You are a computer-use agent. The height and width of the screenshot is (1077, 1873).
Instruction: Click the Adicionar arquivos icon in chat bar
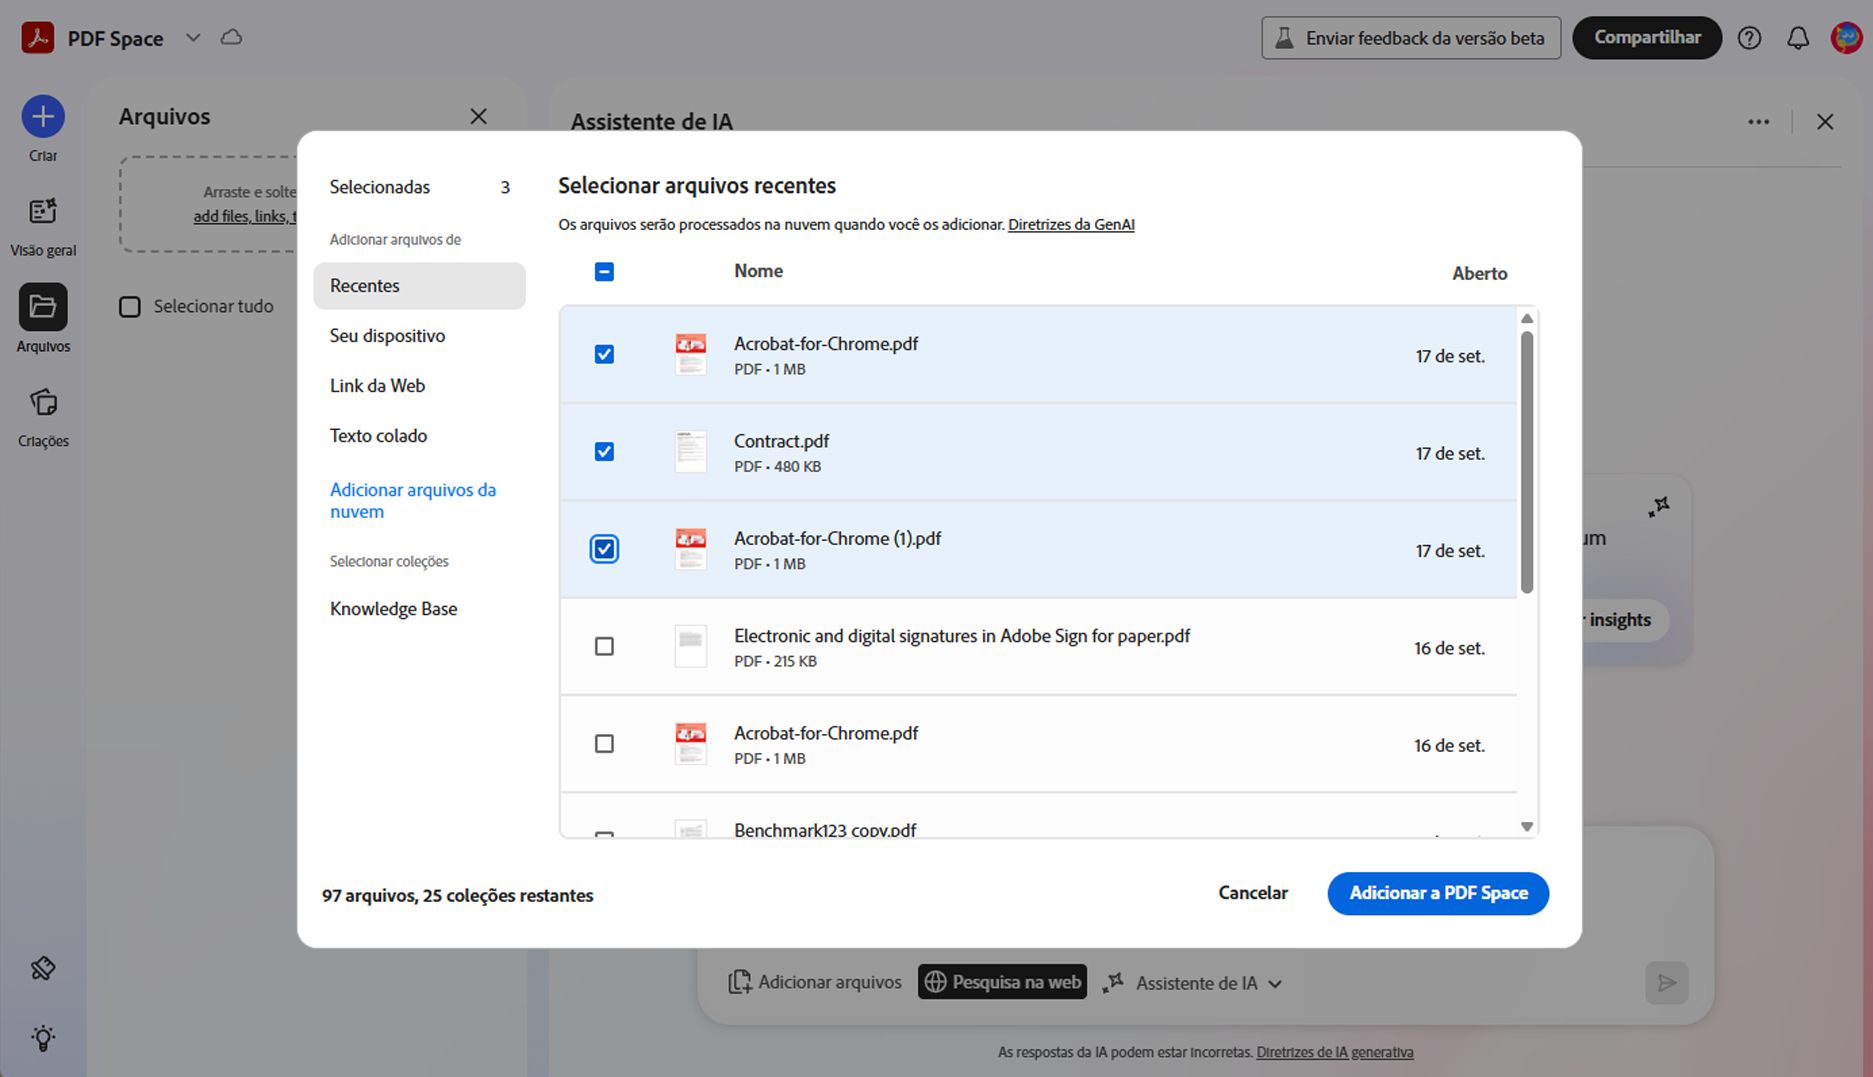tap(740, 982)
